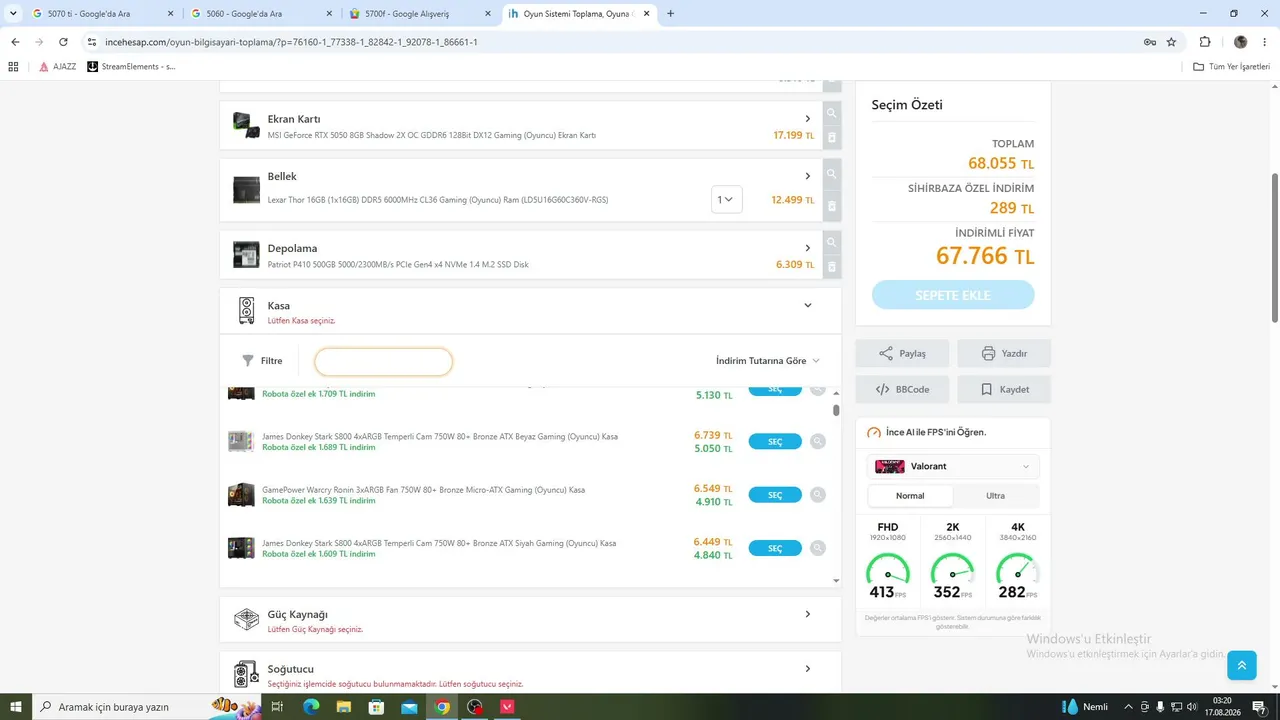
Task: Open the Valorant game selector dropdown
Action: click(953, 466)
